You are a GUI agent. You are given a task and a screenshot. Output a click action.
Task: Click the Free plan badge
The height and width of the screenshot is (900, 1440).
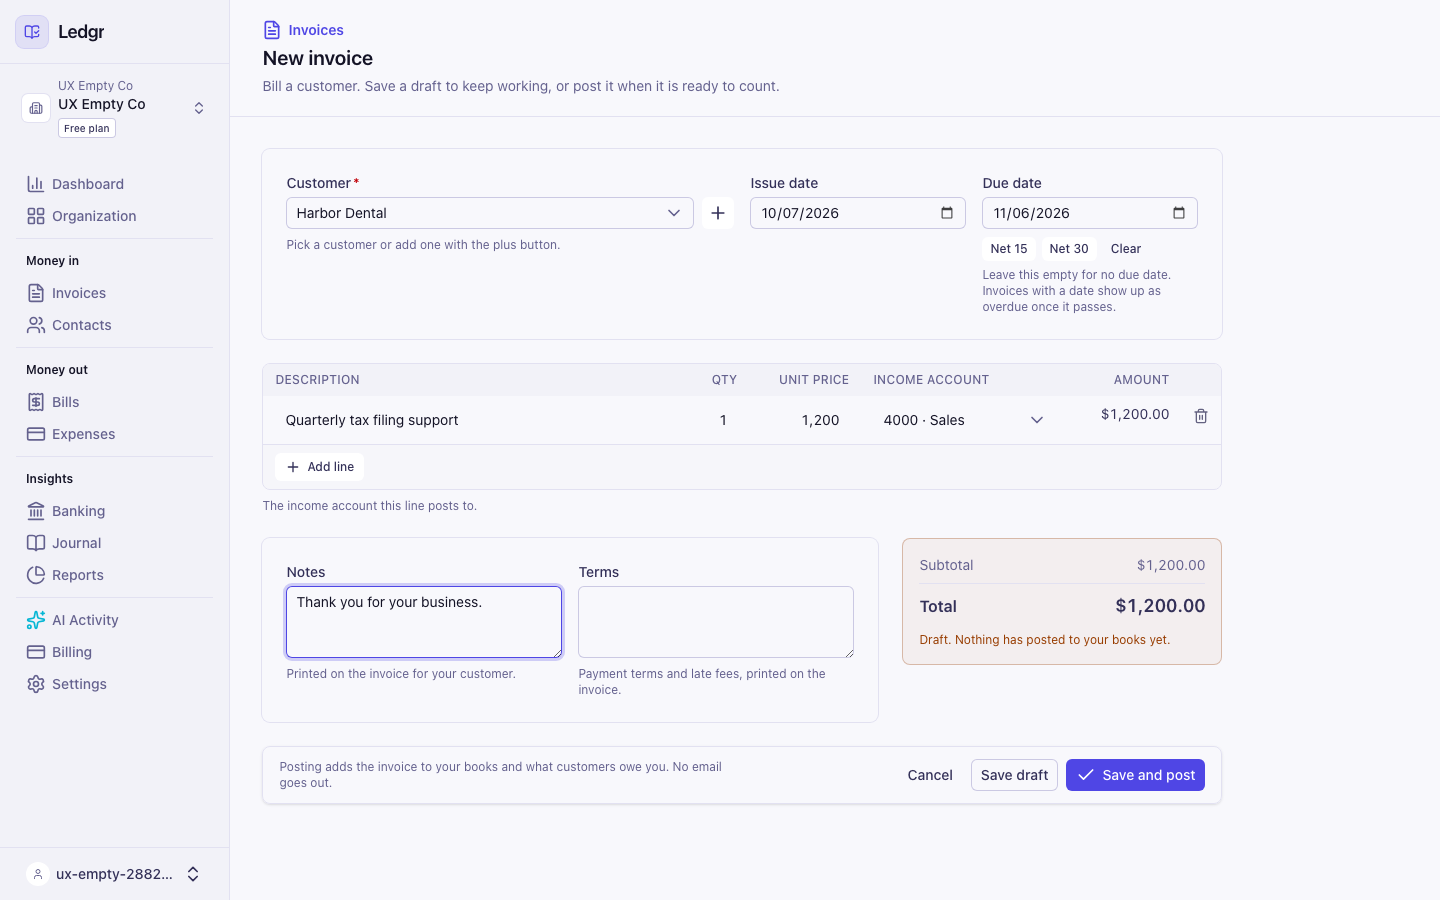(87, 128)
